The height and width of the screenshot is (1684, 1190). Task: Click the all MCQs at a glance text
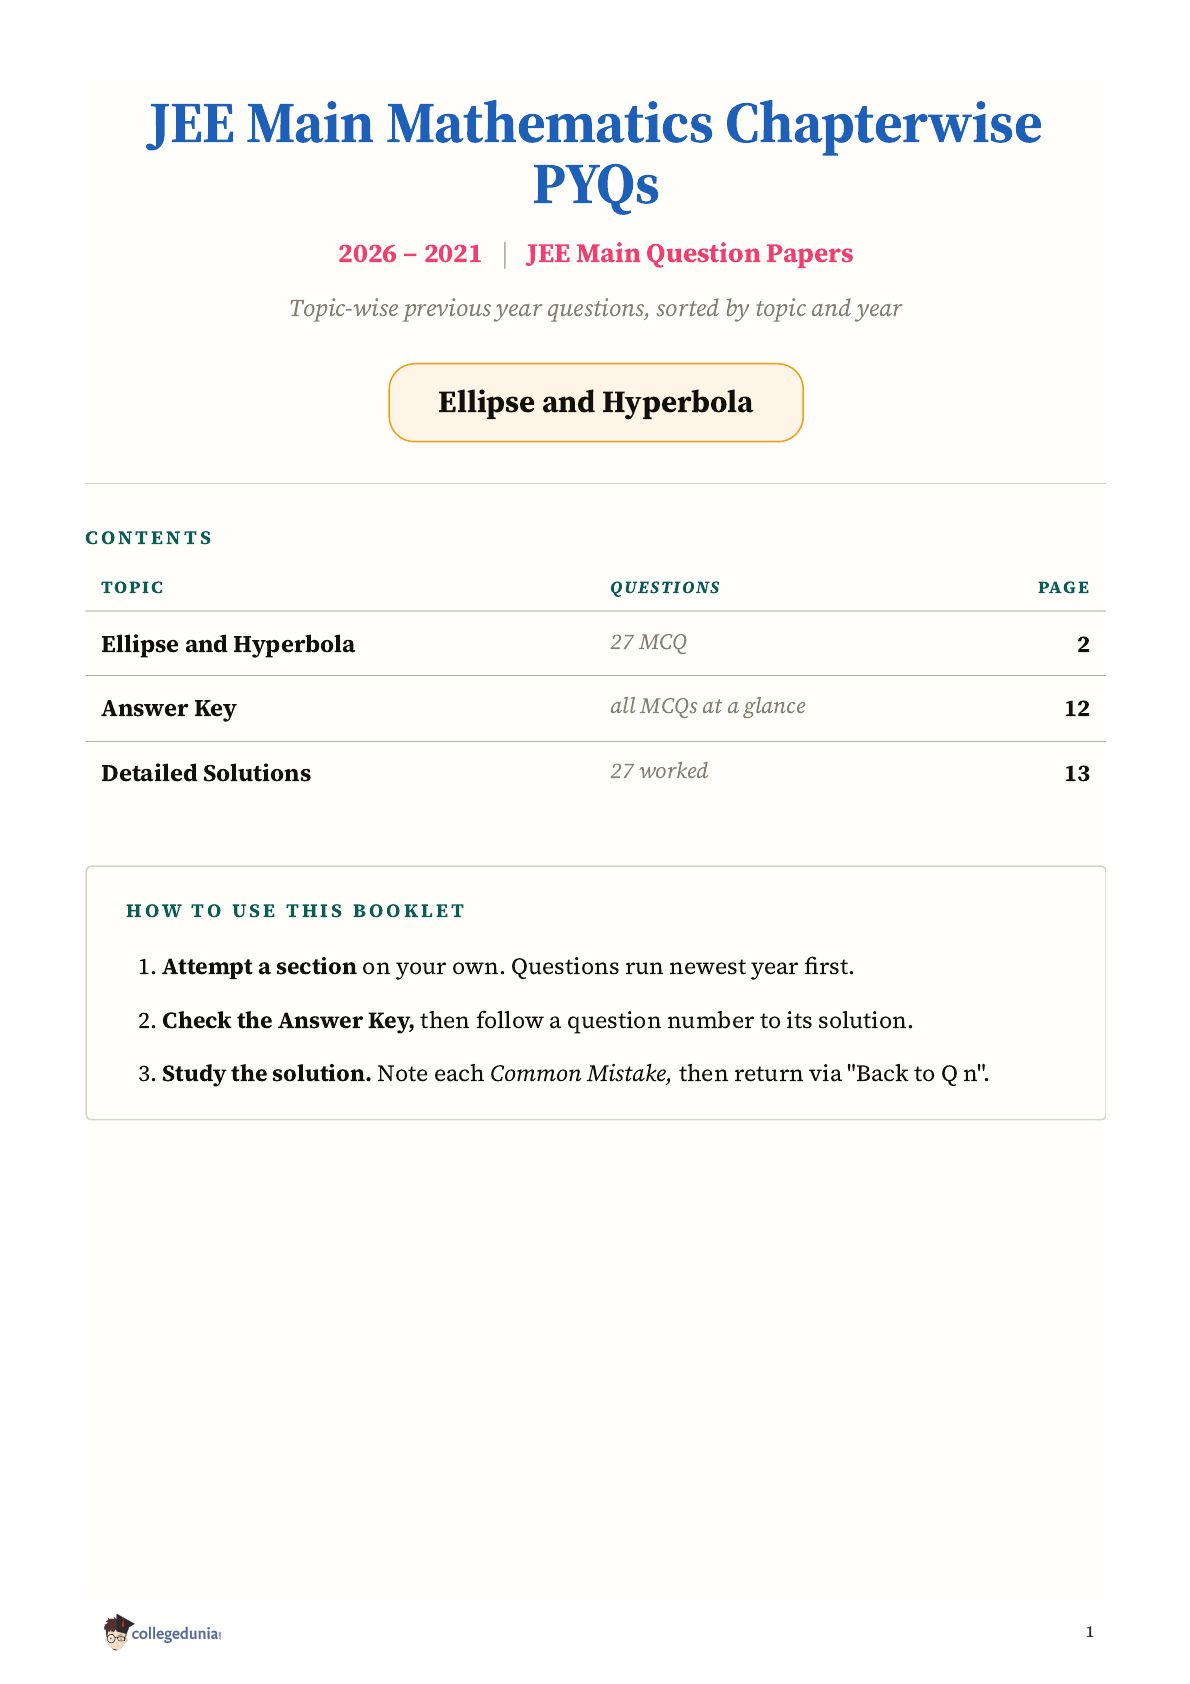(x=708, y=706)
